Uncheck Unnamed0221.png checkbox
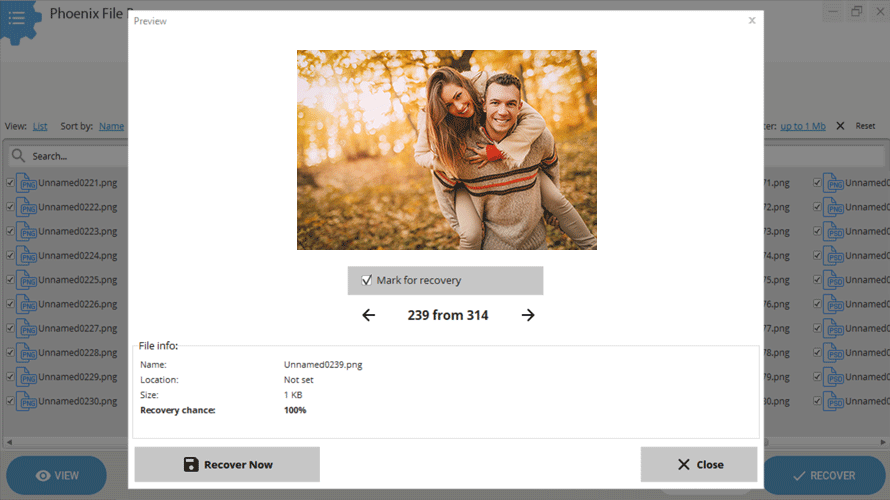Viewport: 890px width, 500px height. [10, 183]
